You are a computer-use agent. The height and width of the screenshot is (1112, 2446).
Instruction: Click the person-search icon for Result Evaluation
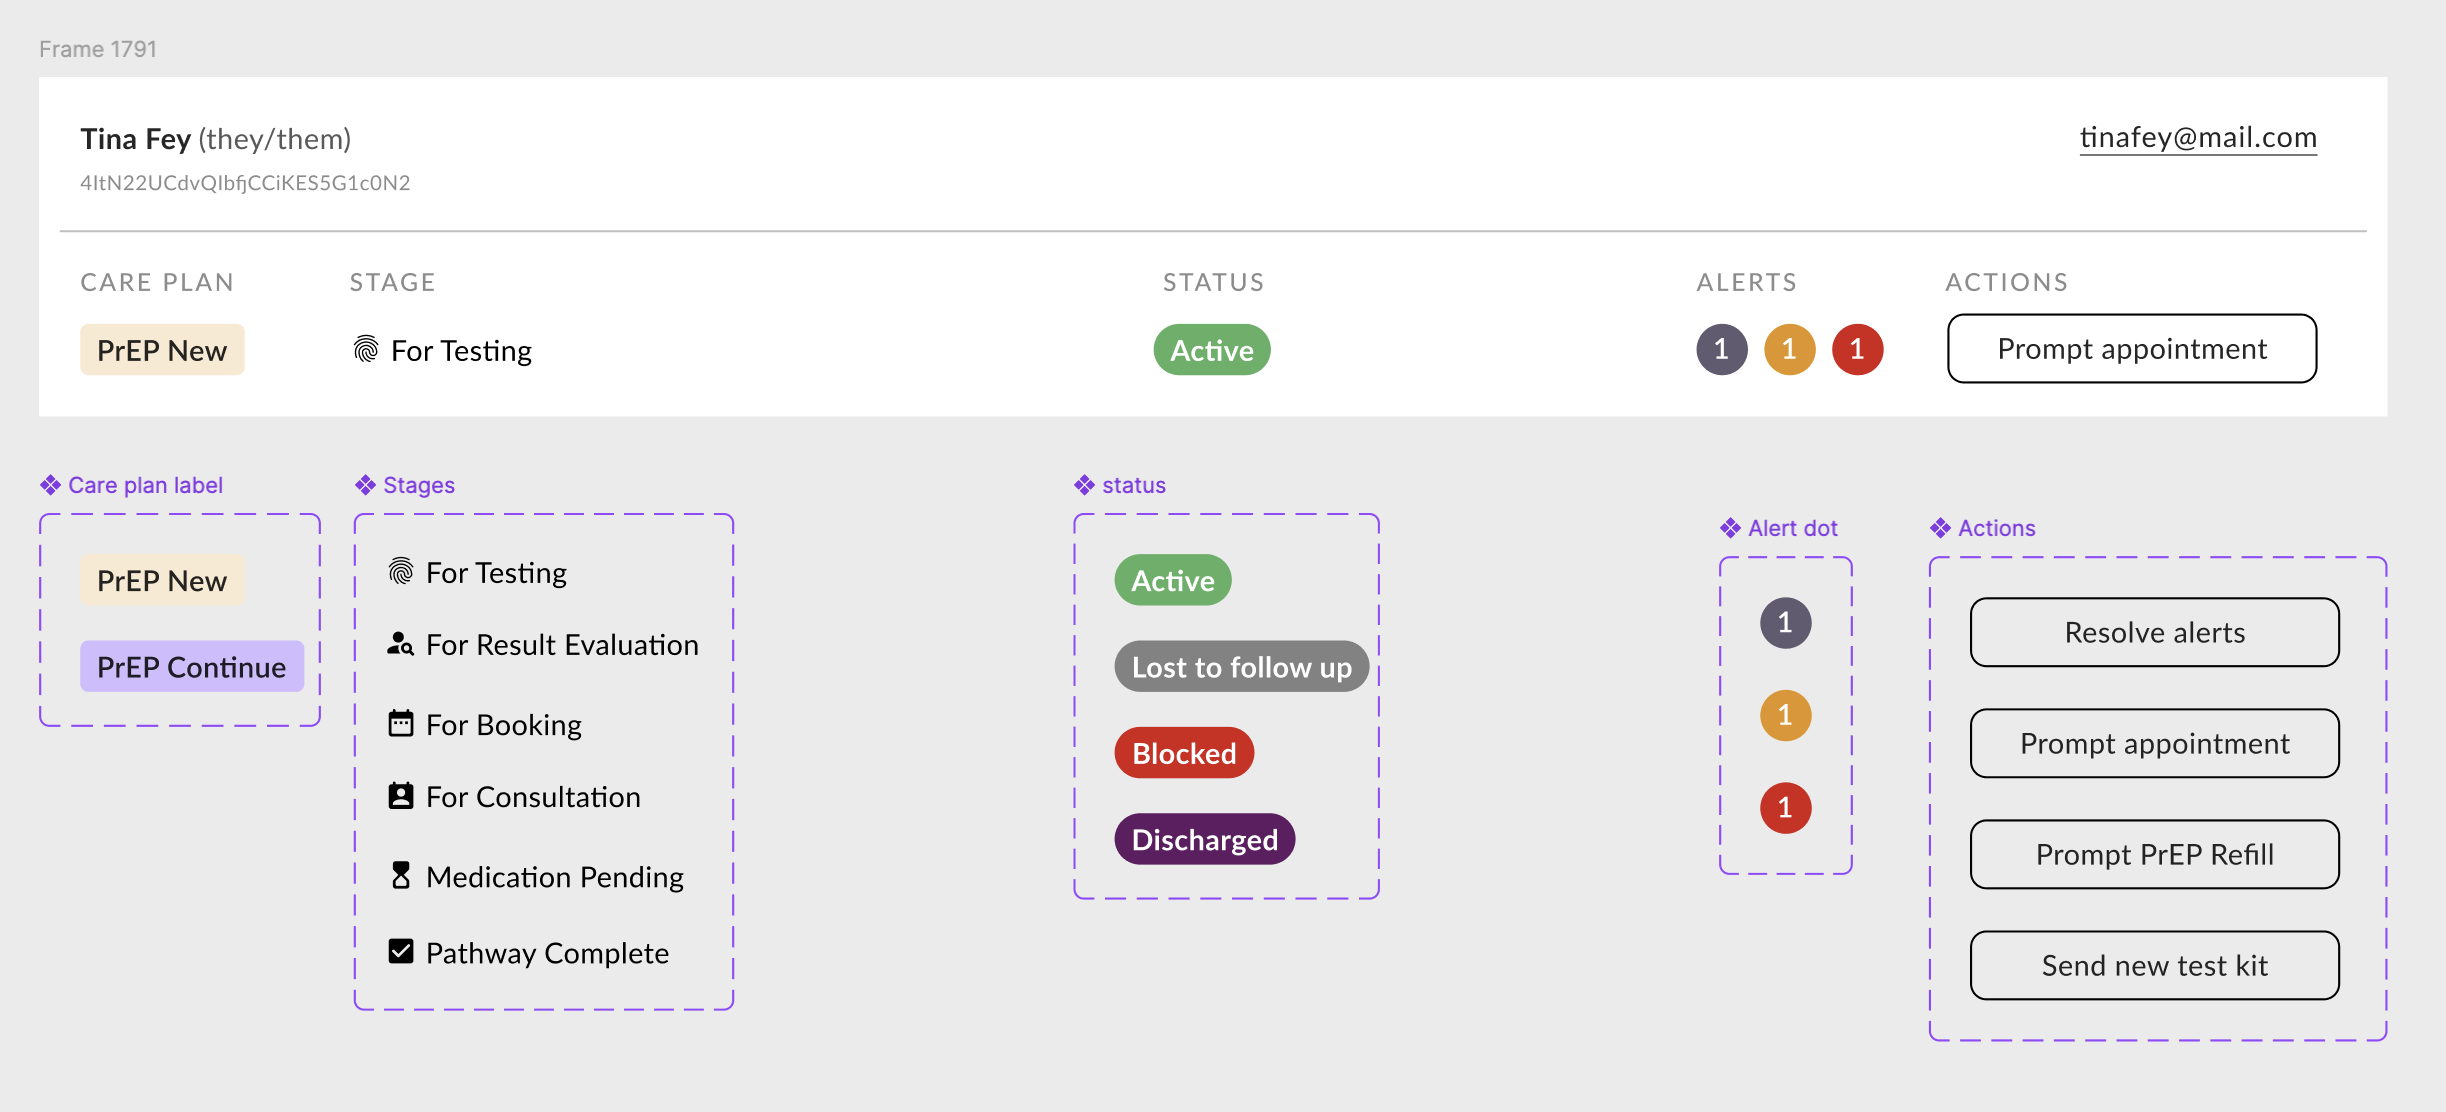click(x=401, y=644)
